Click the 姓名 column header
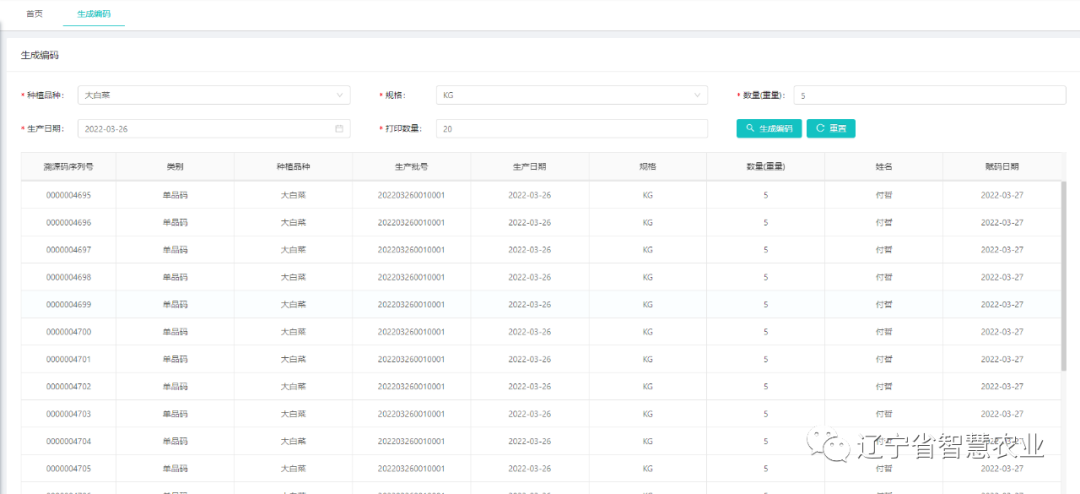Screen dimensions: 1080x494 884,167
